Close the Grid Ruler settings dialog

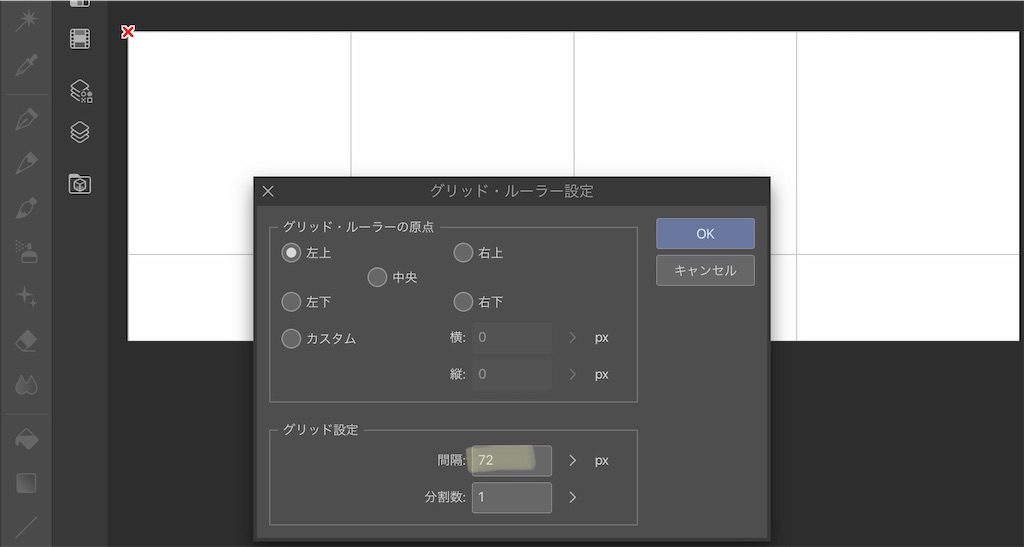click(x=268, y=191)
